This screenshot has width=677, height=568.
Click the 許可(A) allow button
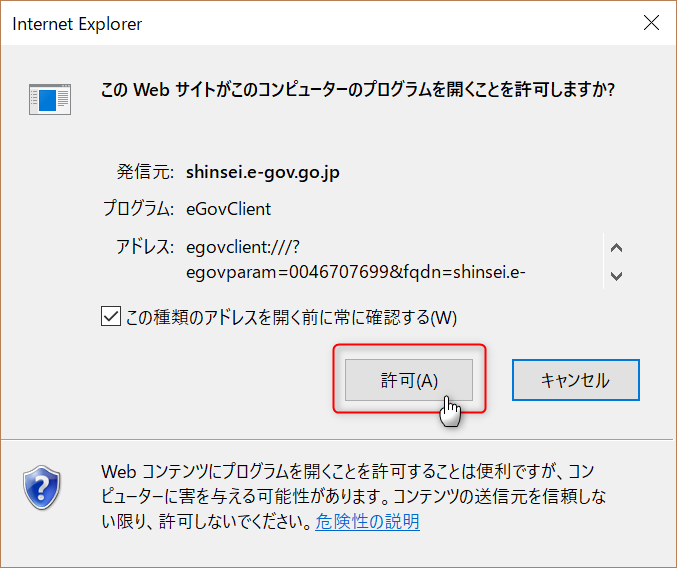408,380
